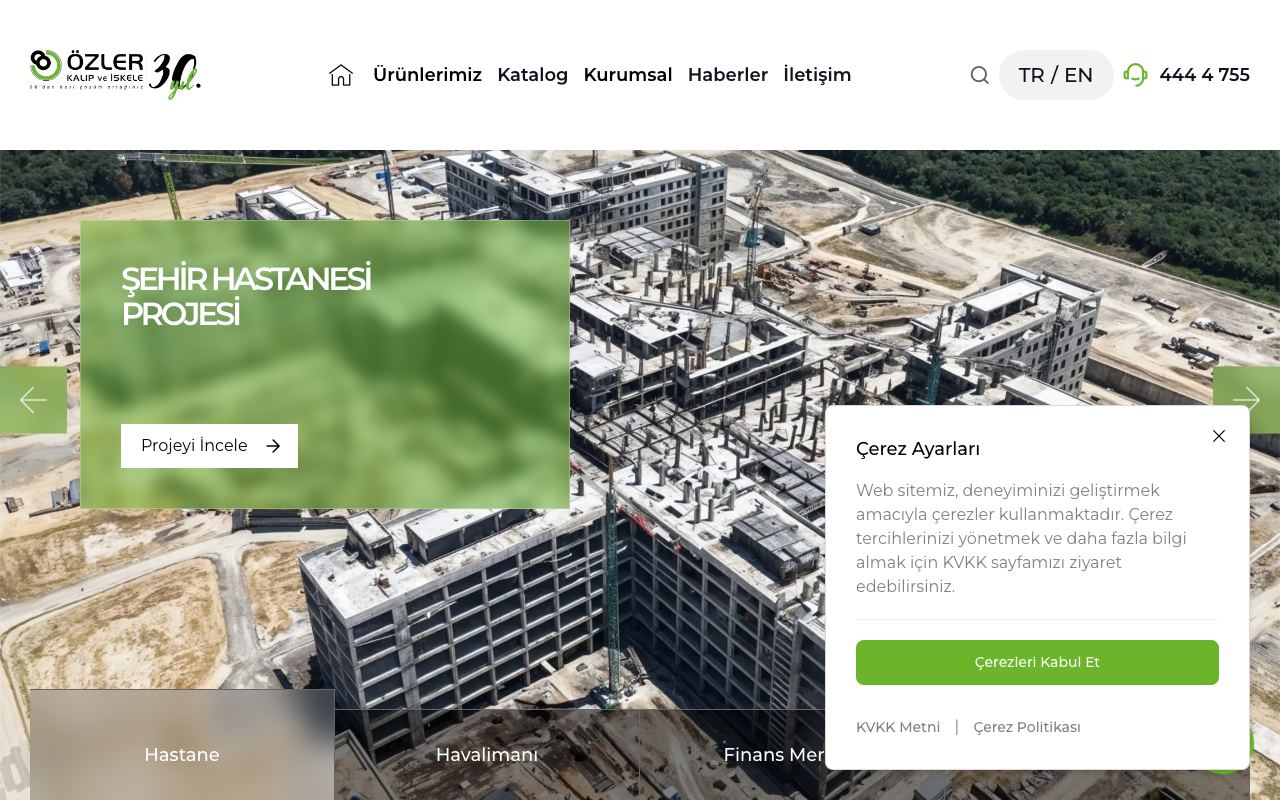Open the Ürünlerimiz menu
The height and width of the screenshot is (800, 1280).
[427, 75]
